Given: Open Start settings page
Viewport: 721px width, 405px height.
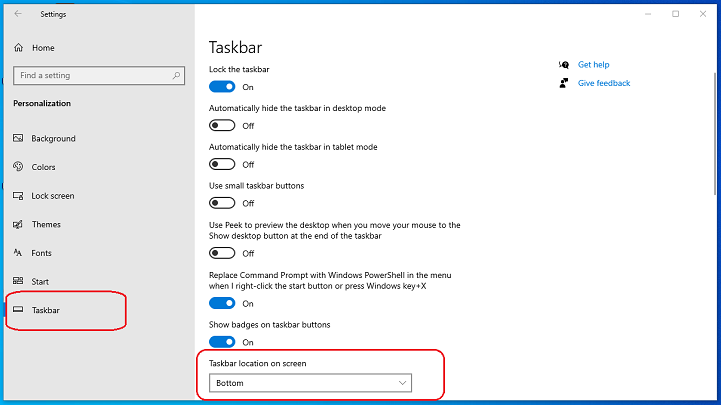Looking at the screenshot, I should click(x=40, y=281).
